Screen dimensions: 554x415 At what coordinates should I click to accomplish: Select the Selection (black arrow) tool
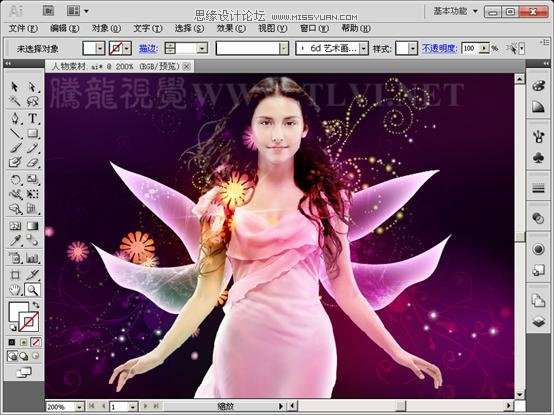coord(15,87)
